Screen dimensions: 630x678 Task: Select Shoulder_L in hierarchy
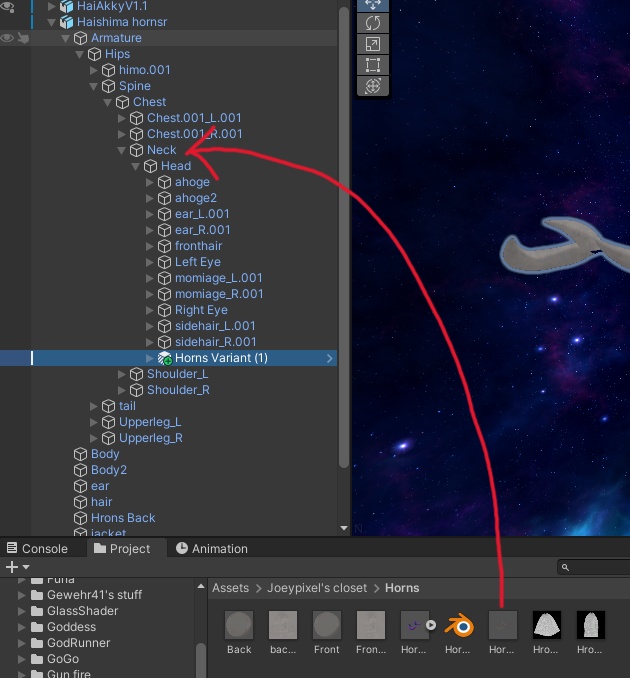tap(177, 374)
